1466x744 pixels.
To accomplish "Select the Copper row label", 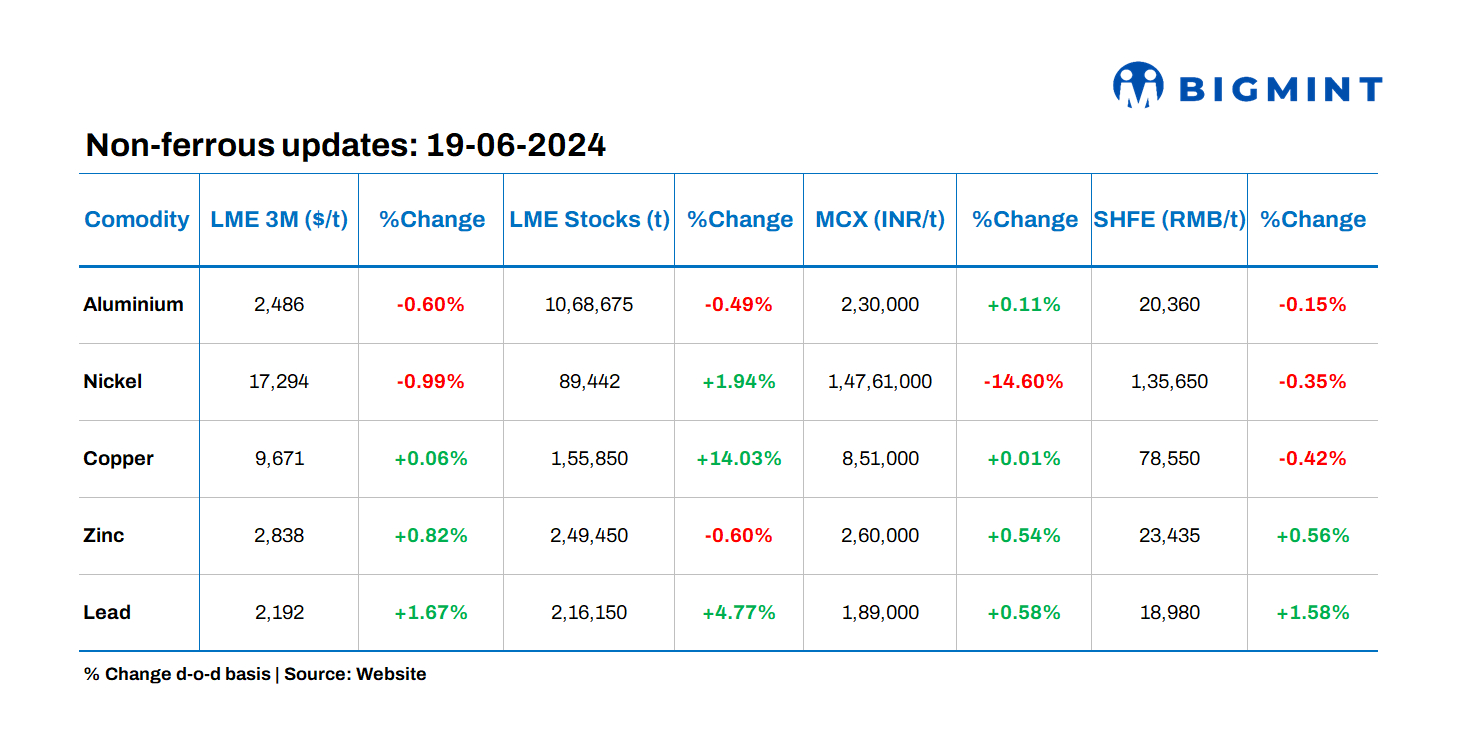I will coord(118,459).
